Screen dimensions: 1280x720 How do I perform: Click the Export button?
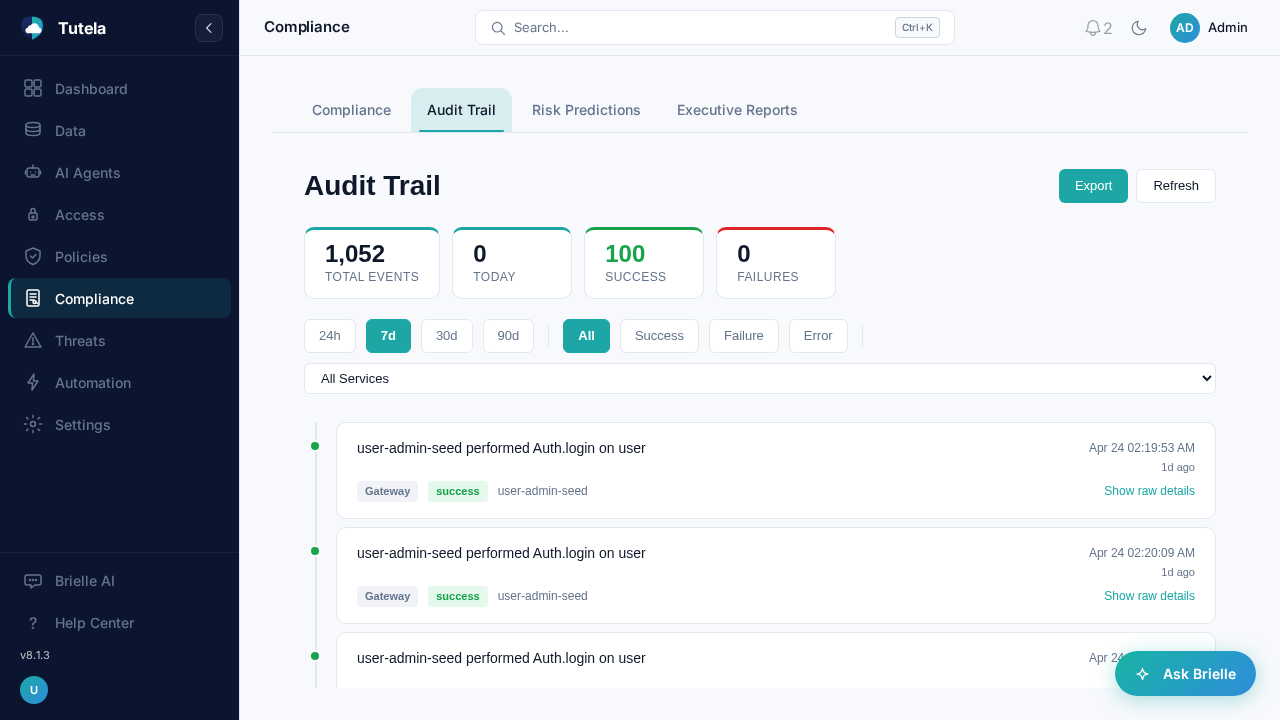click(x=1093, y=186)
